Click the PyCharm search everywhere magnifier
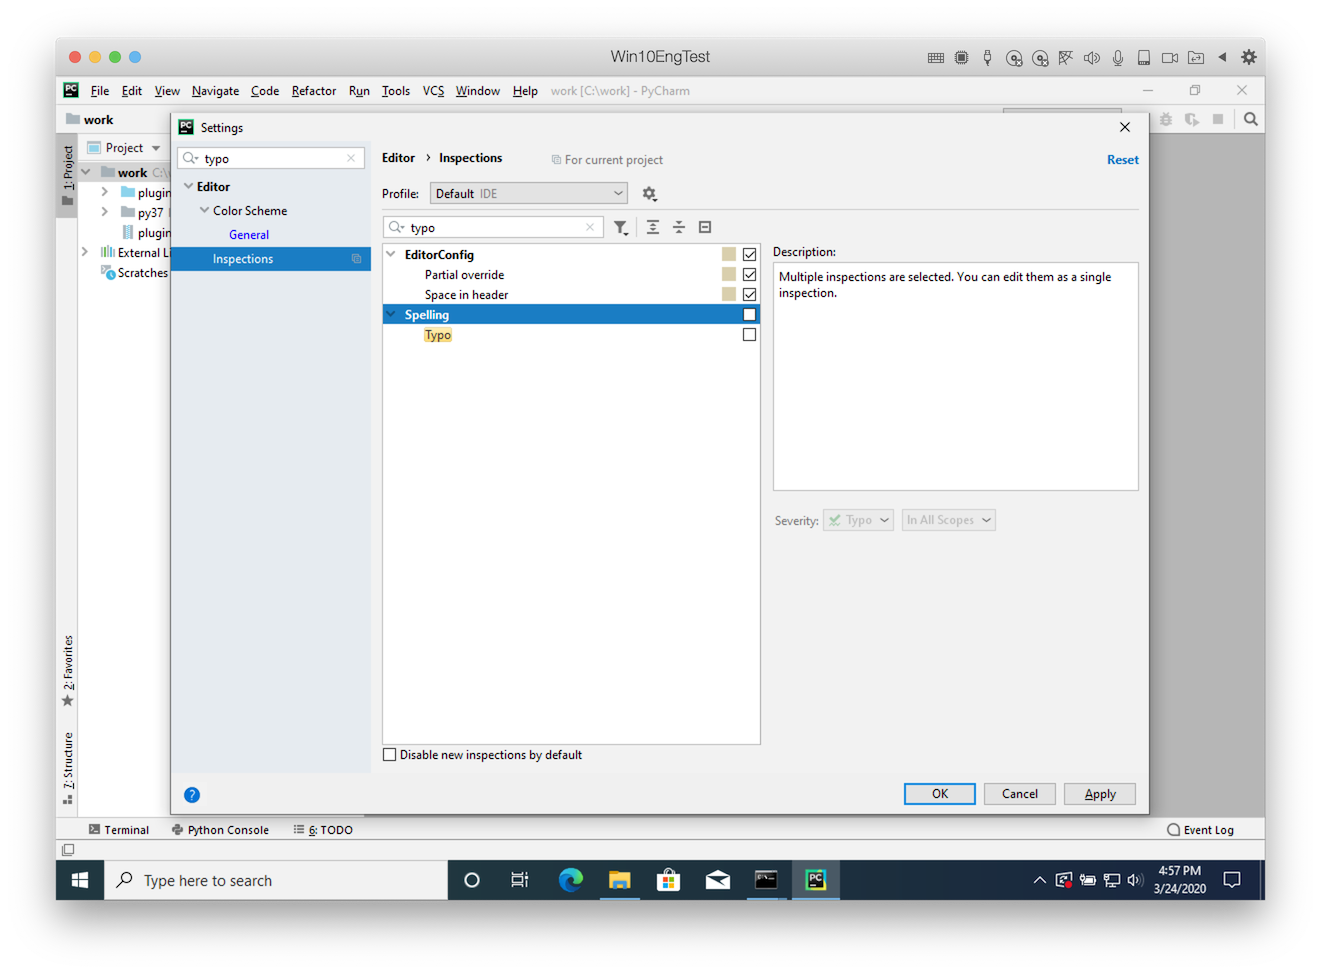Image resolution: width=1321 pixels, height=974 pixels. click(x=1251, y=119)
